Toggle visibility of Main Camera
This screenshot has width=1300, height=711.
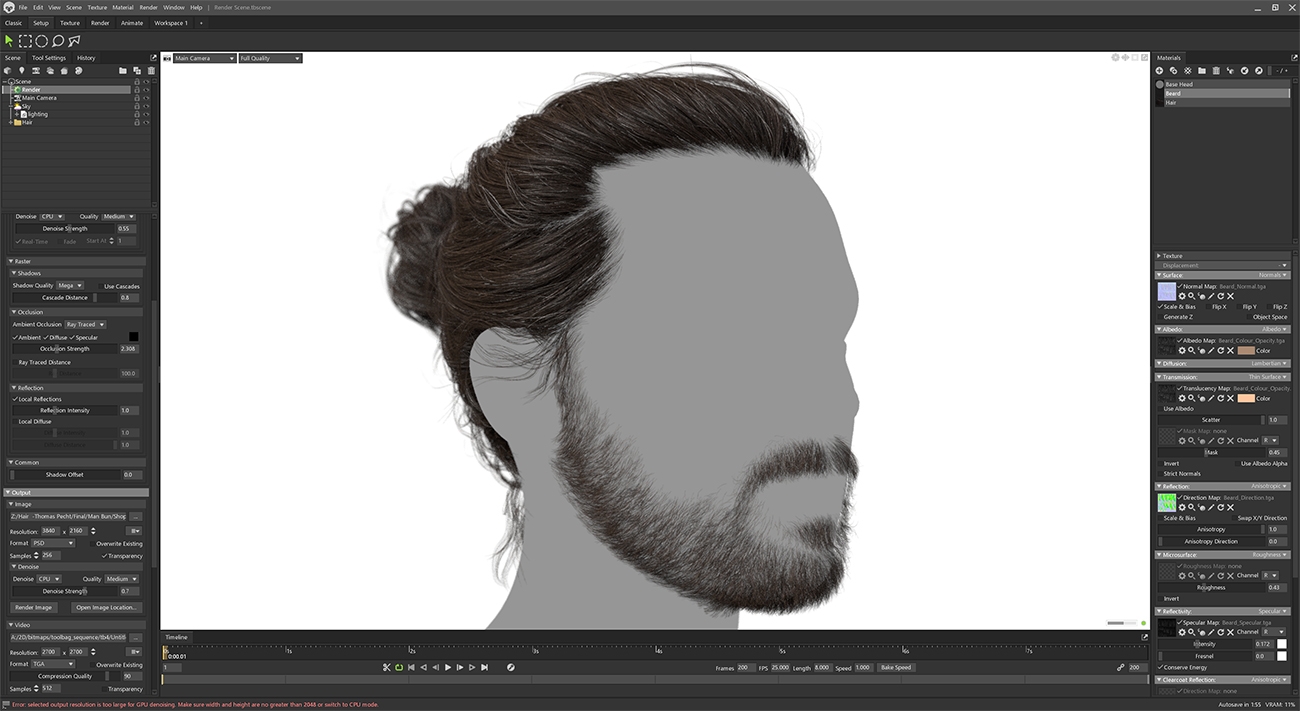146,98
